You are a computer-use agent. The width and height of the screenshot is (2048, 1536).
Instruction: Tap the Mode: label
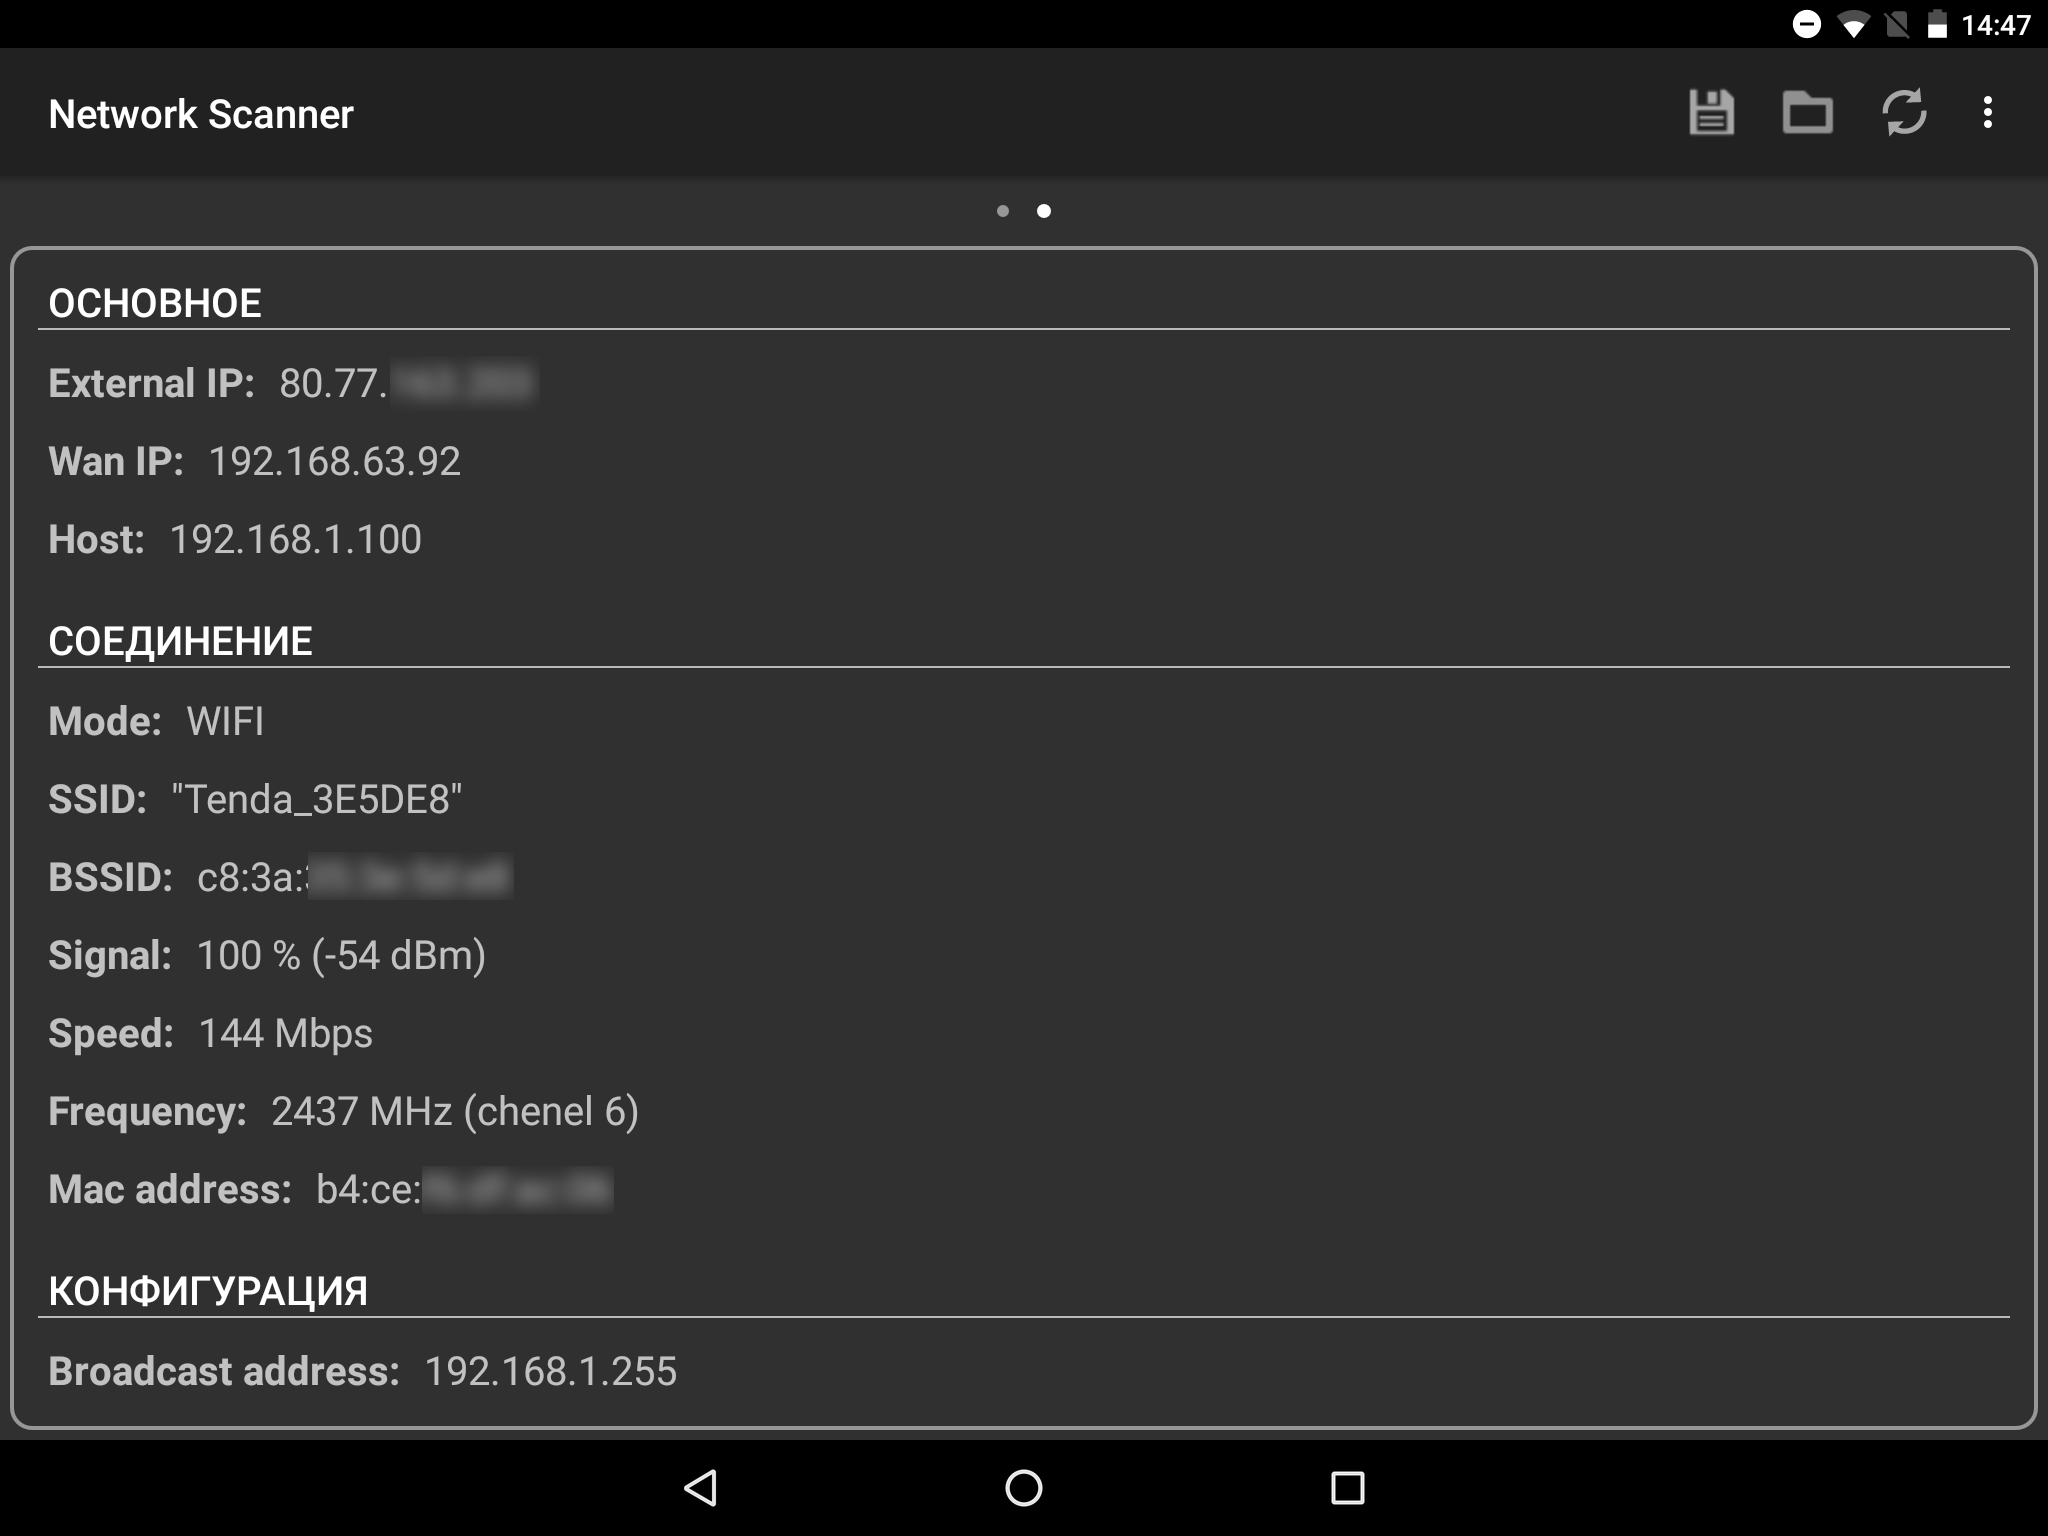105,721
